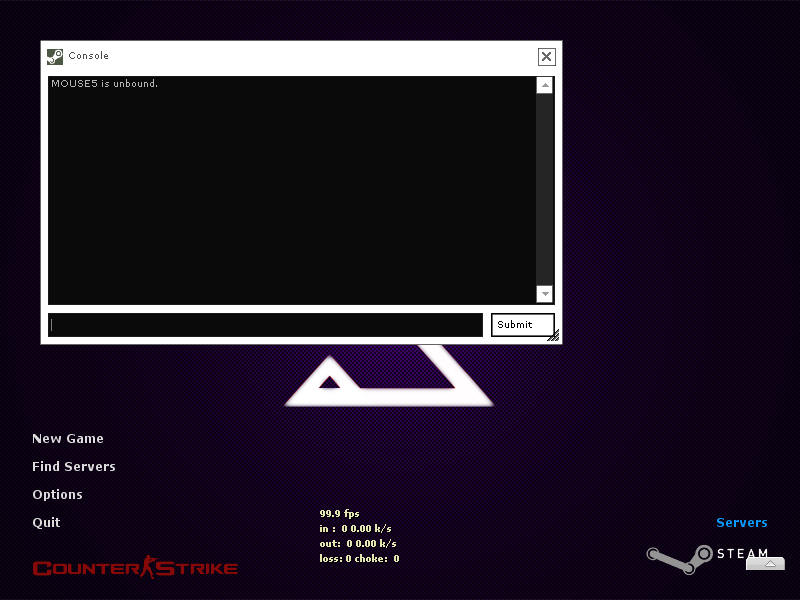Start a New Game
Image resolution: width=800 pixels, height=600 pixels.
pos(68,439)
